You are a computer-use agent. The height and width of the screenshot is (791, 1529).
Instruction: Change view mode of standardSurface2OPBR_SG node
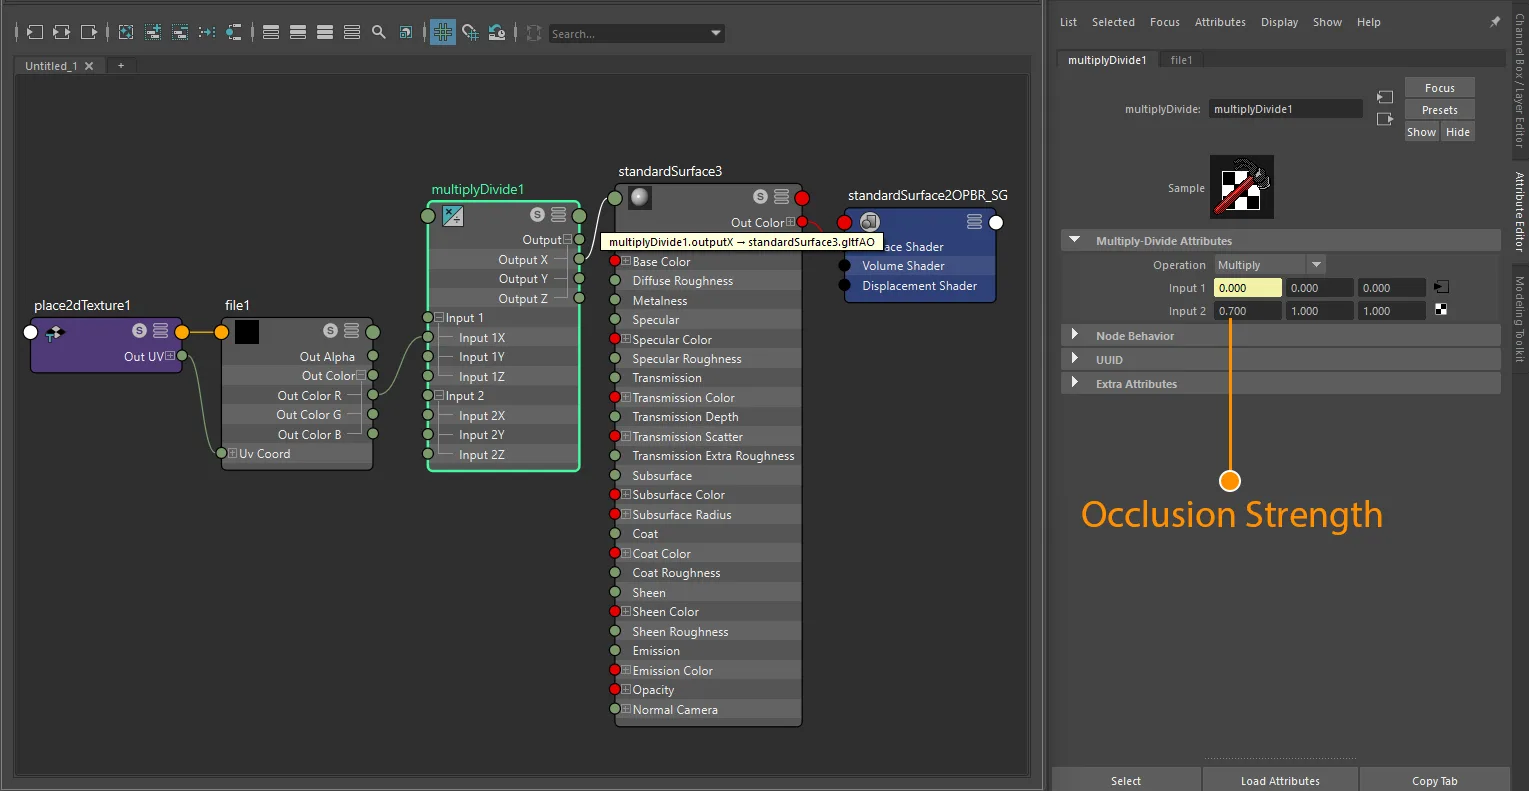click(x=974, y=222)
